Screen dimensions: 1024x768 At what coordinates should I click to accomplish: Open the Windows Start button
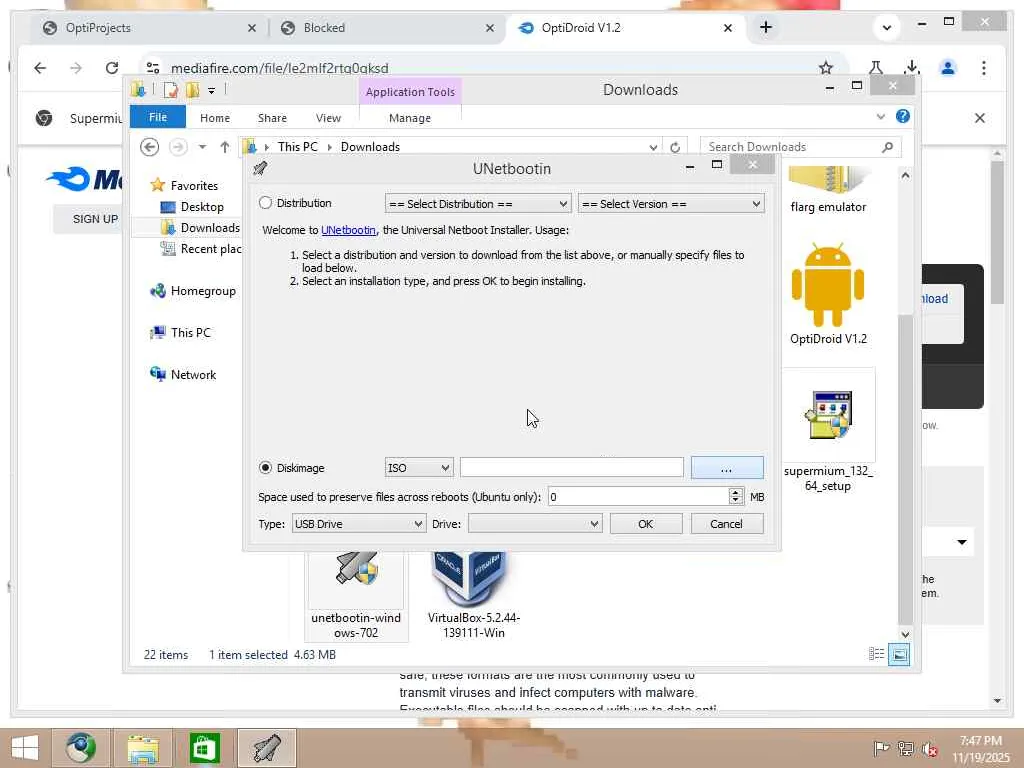tap(24, 748)
